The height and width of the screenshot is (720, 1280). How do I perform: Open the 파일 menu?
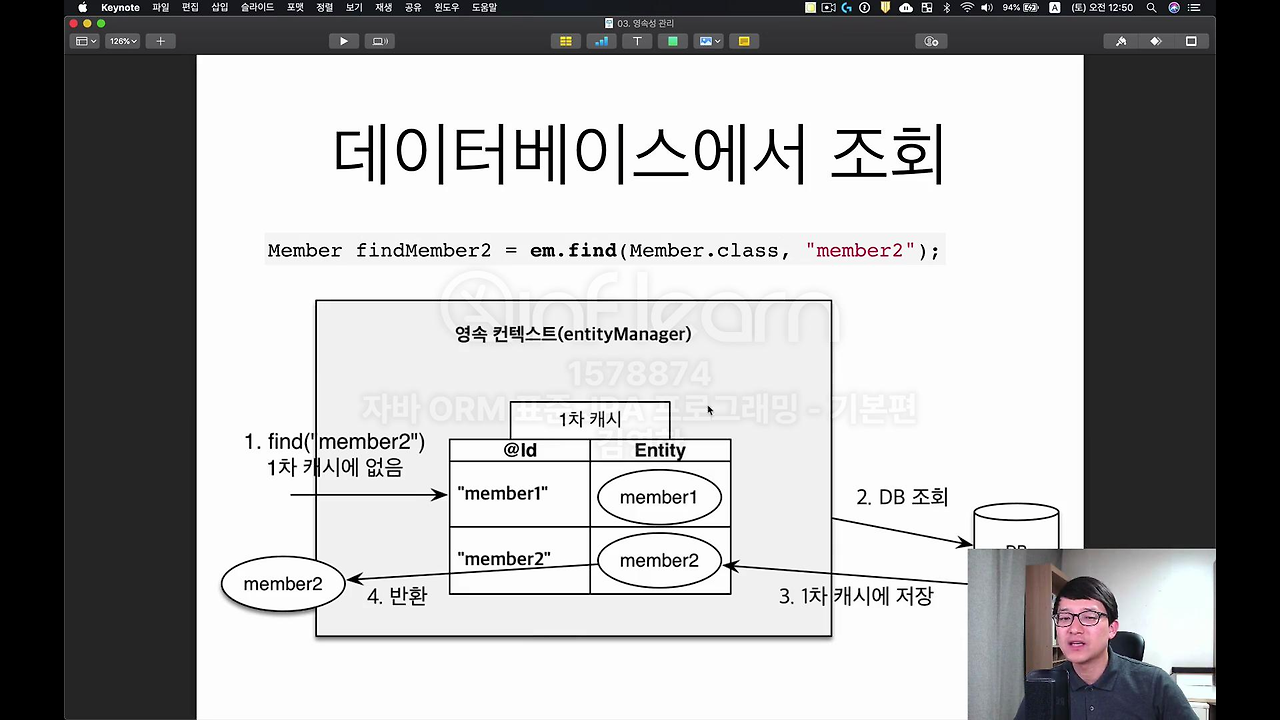[161, 7]
